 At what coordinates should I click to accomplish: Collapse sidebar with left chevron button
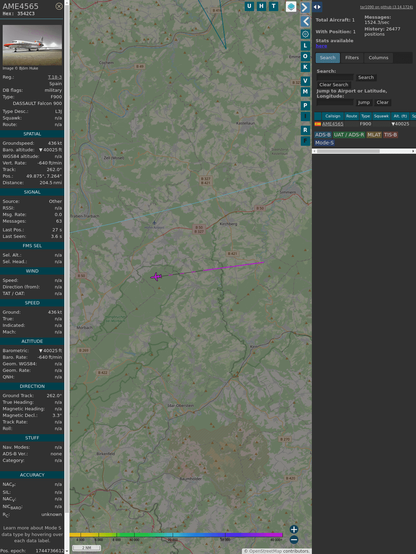point(305,21)
